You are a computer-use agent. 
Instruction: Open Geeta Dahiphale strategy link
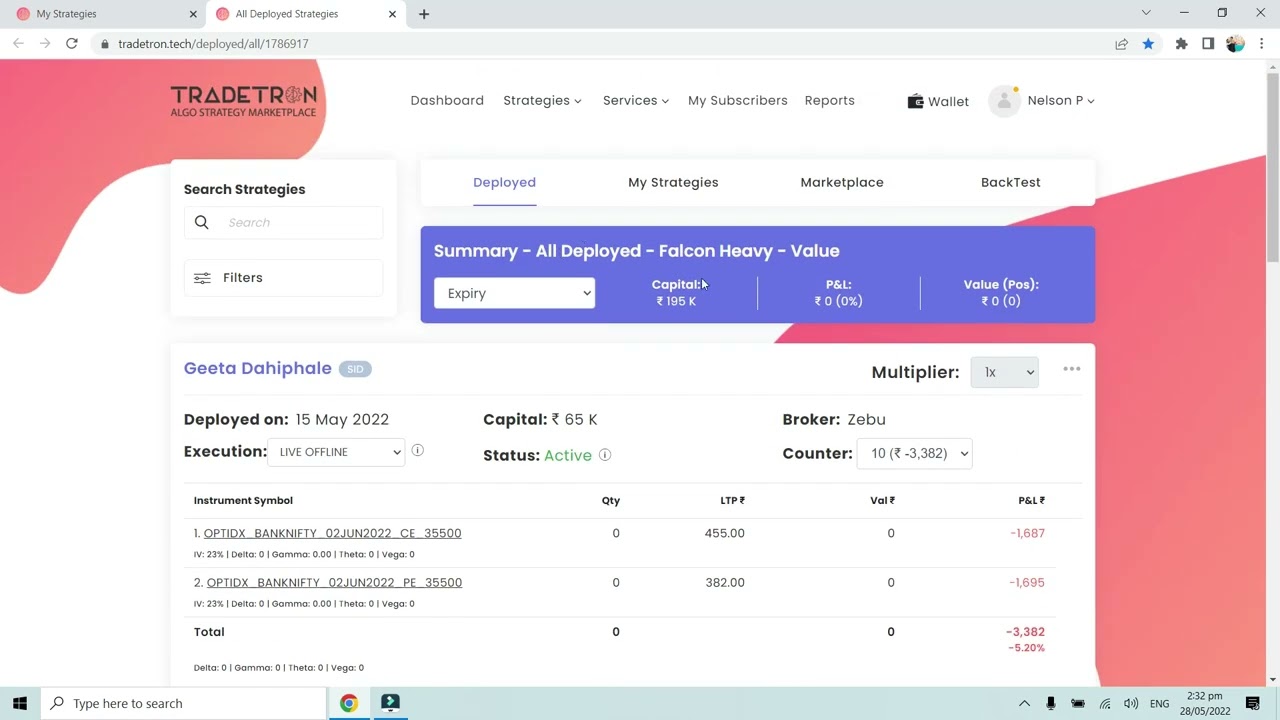258,368
